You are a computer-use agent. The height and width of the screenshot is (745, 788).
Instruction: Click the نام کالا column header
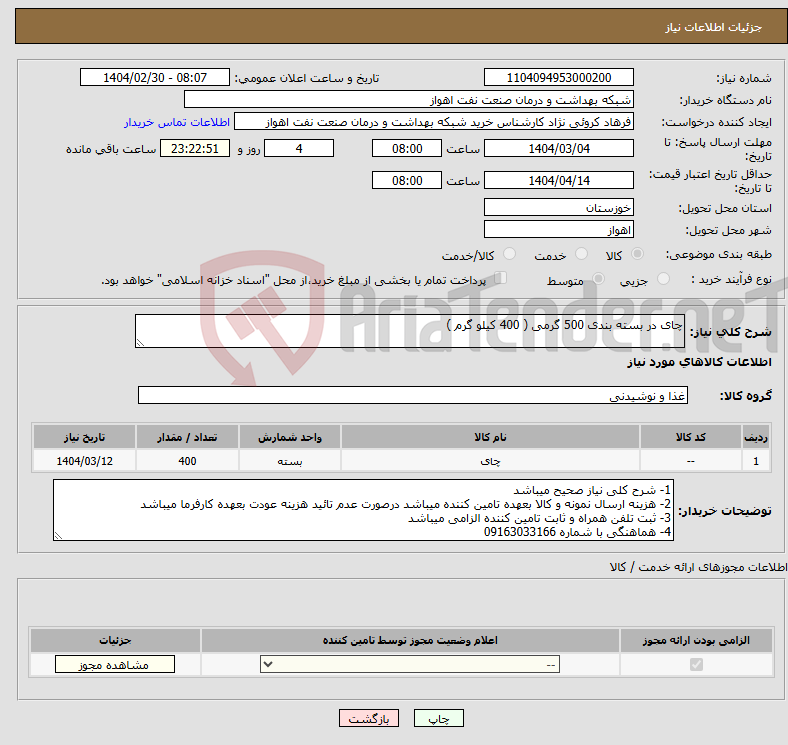490,437
